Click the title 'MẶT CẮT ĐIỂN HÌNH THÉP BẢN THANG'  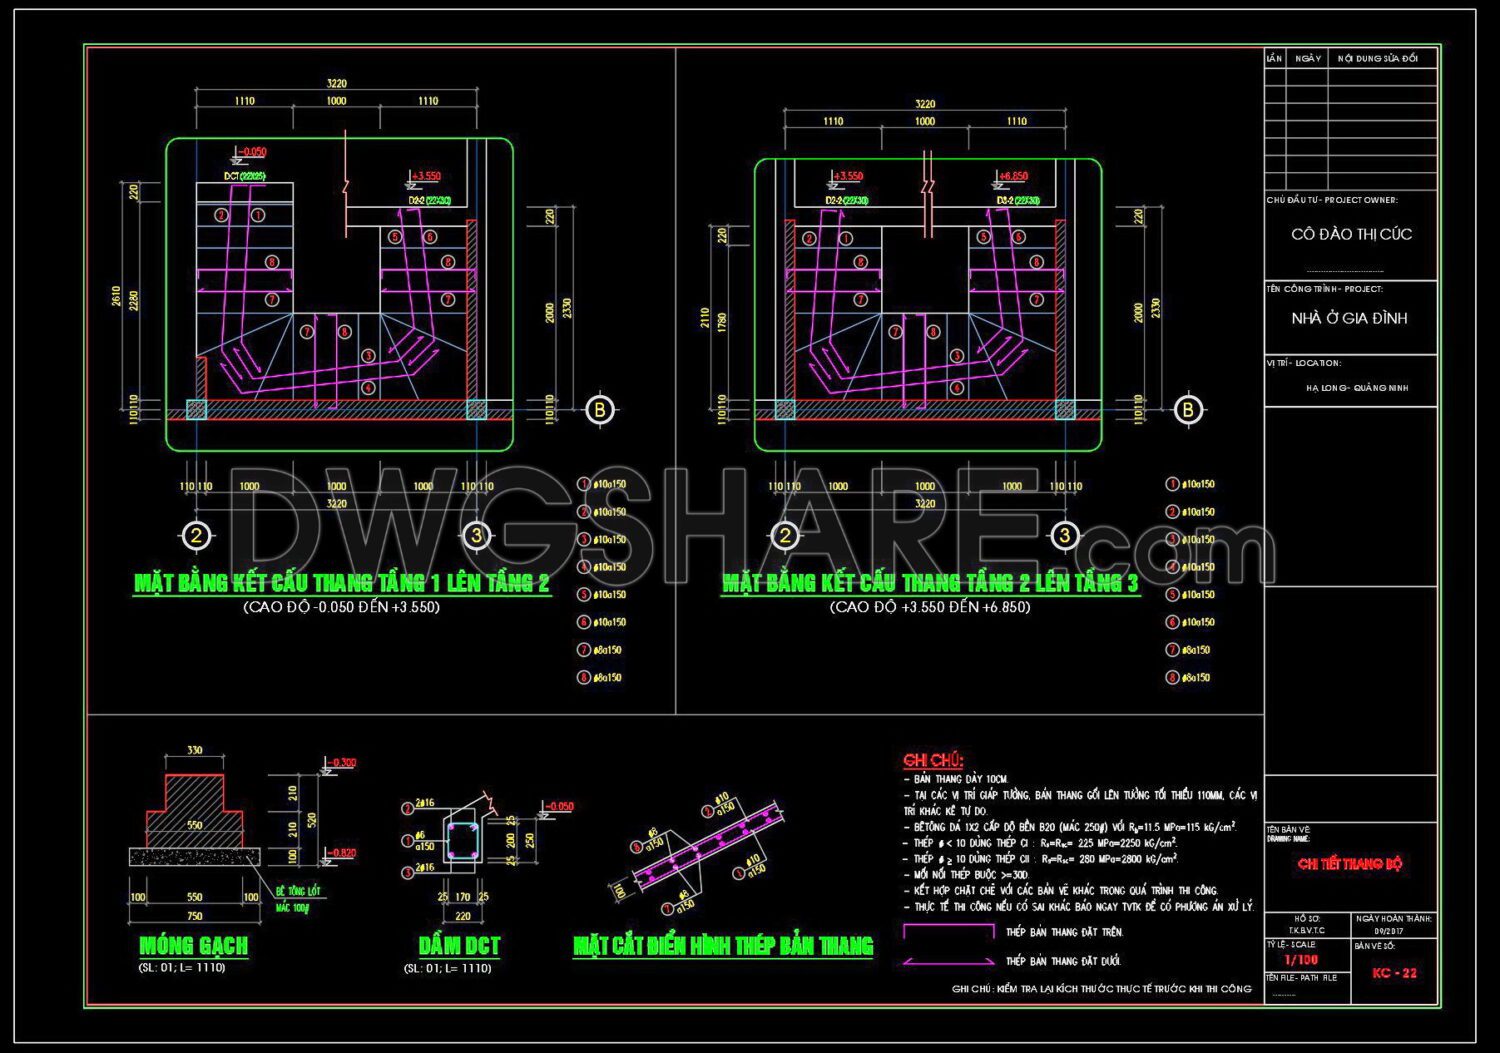tap(723, 945)
